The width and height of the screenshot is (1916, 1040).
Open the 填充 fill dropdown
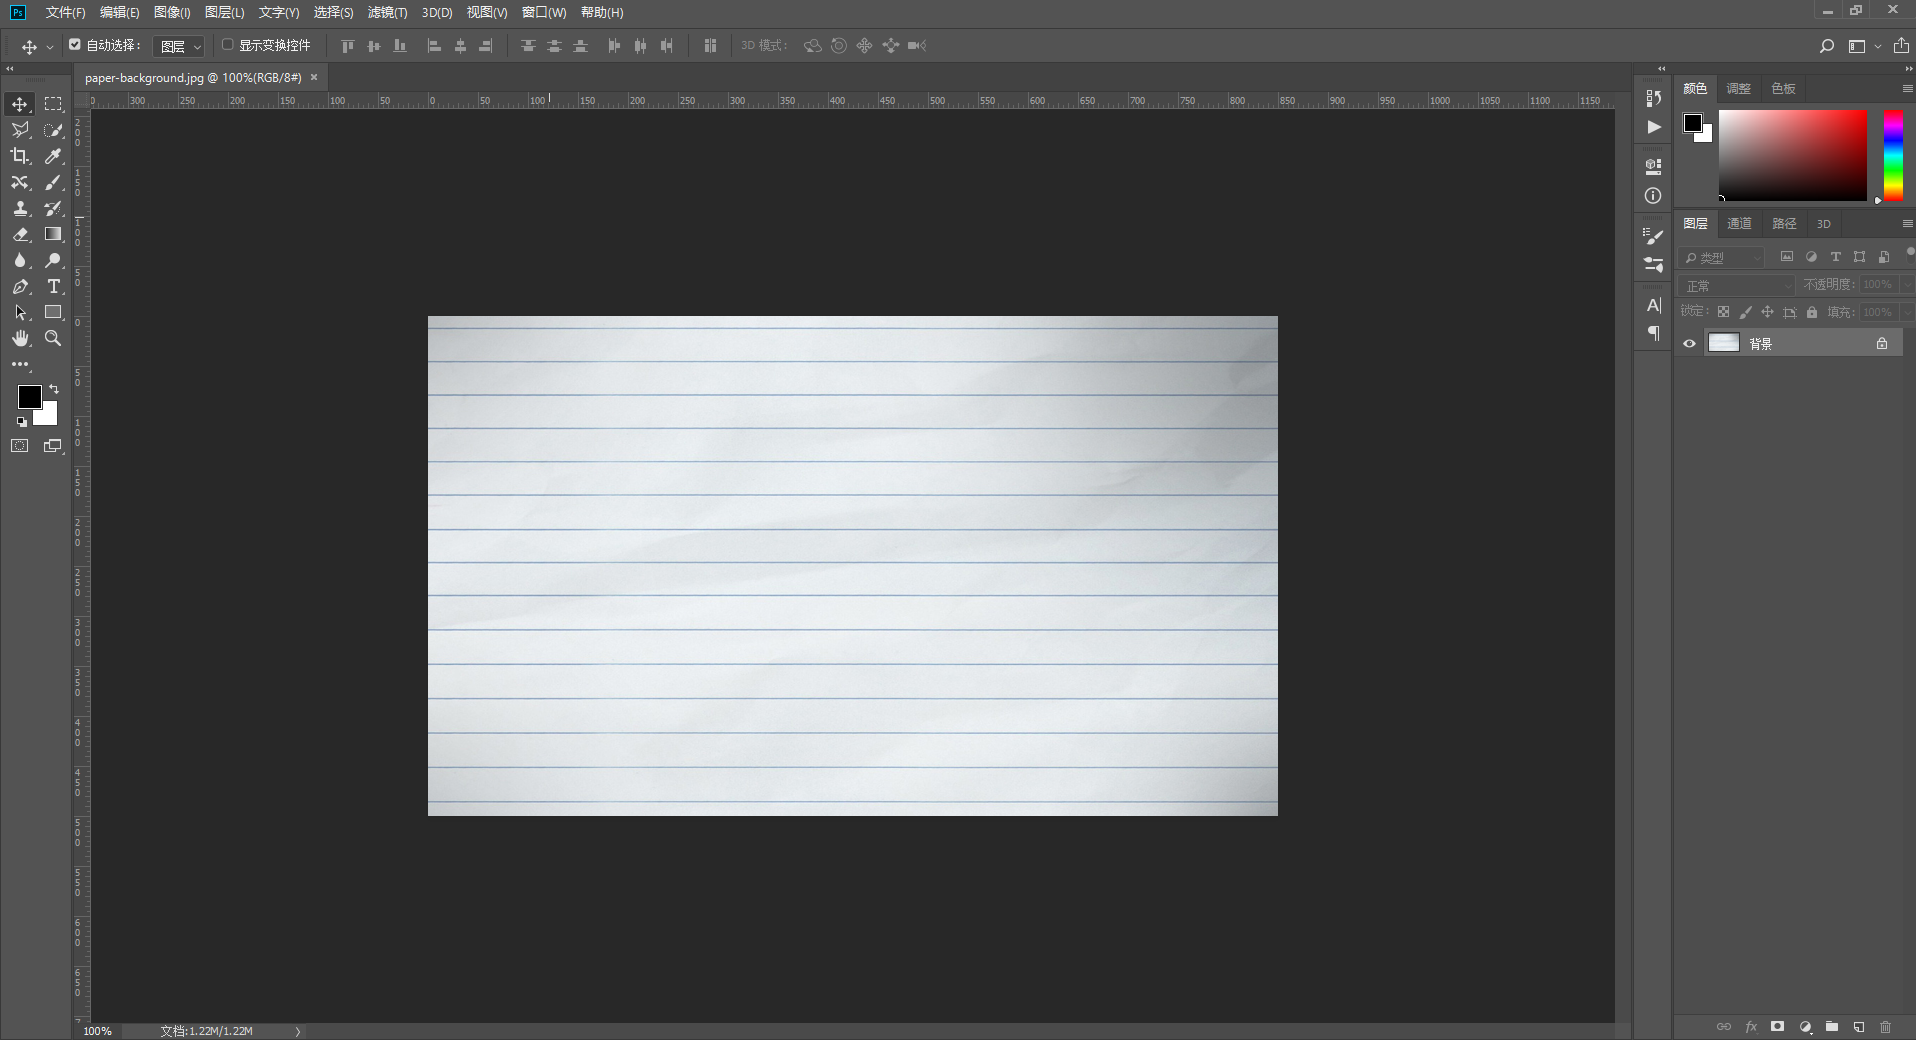click(1906, 313)
